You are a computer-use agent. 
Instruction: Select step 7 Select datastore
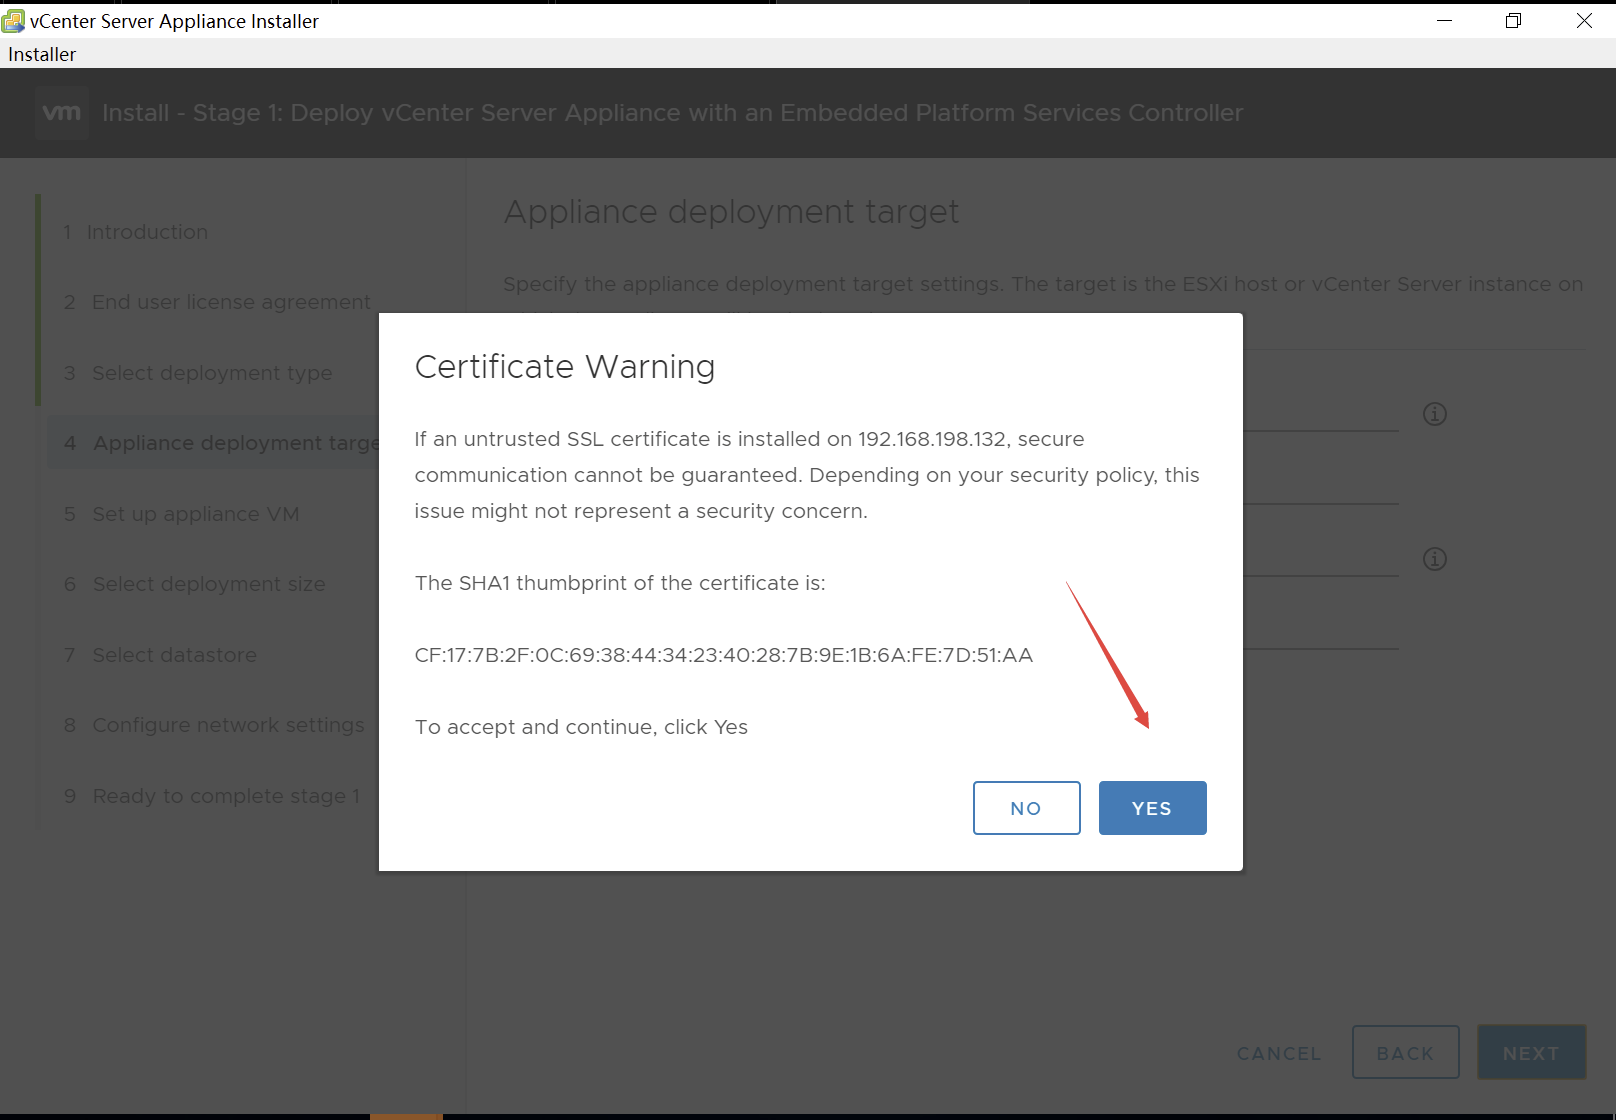160,655
